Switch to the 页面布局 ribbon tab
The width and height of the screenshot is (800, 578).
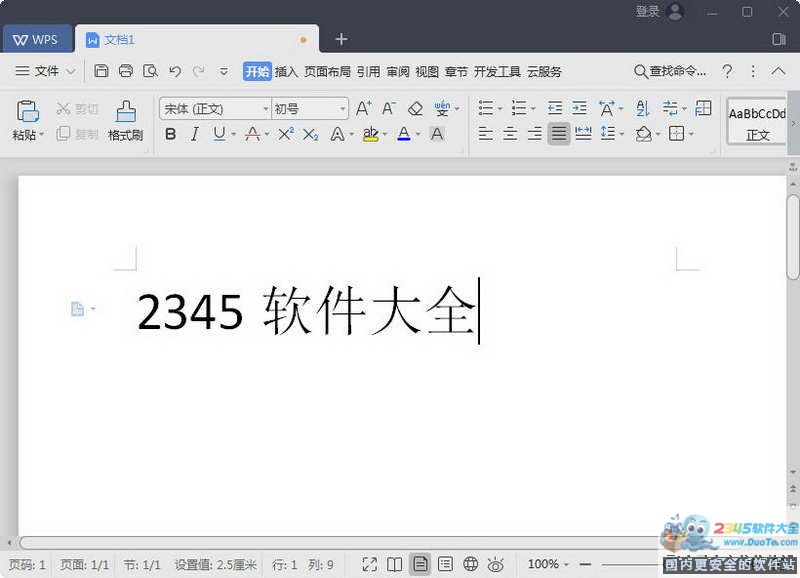(x=330, y=71)
